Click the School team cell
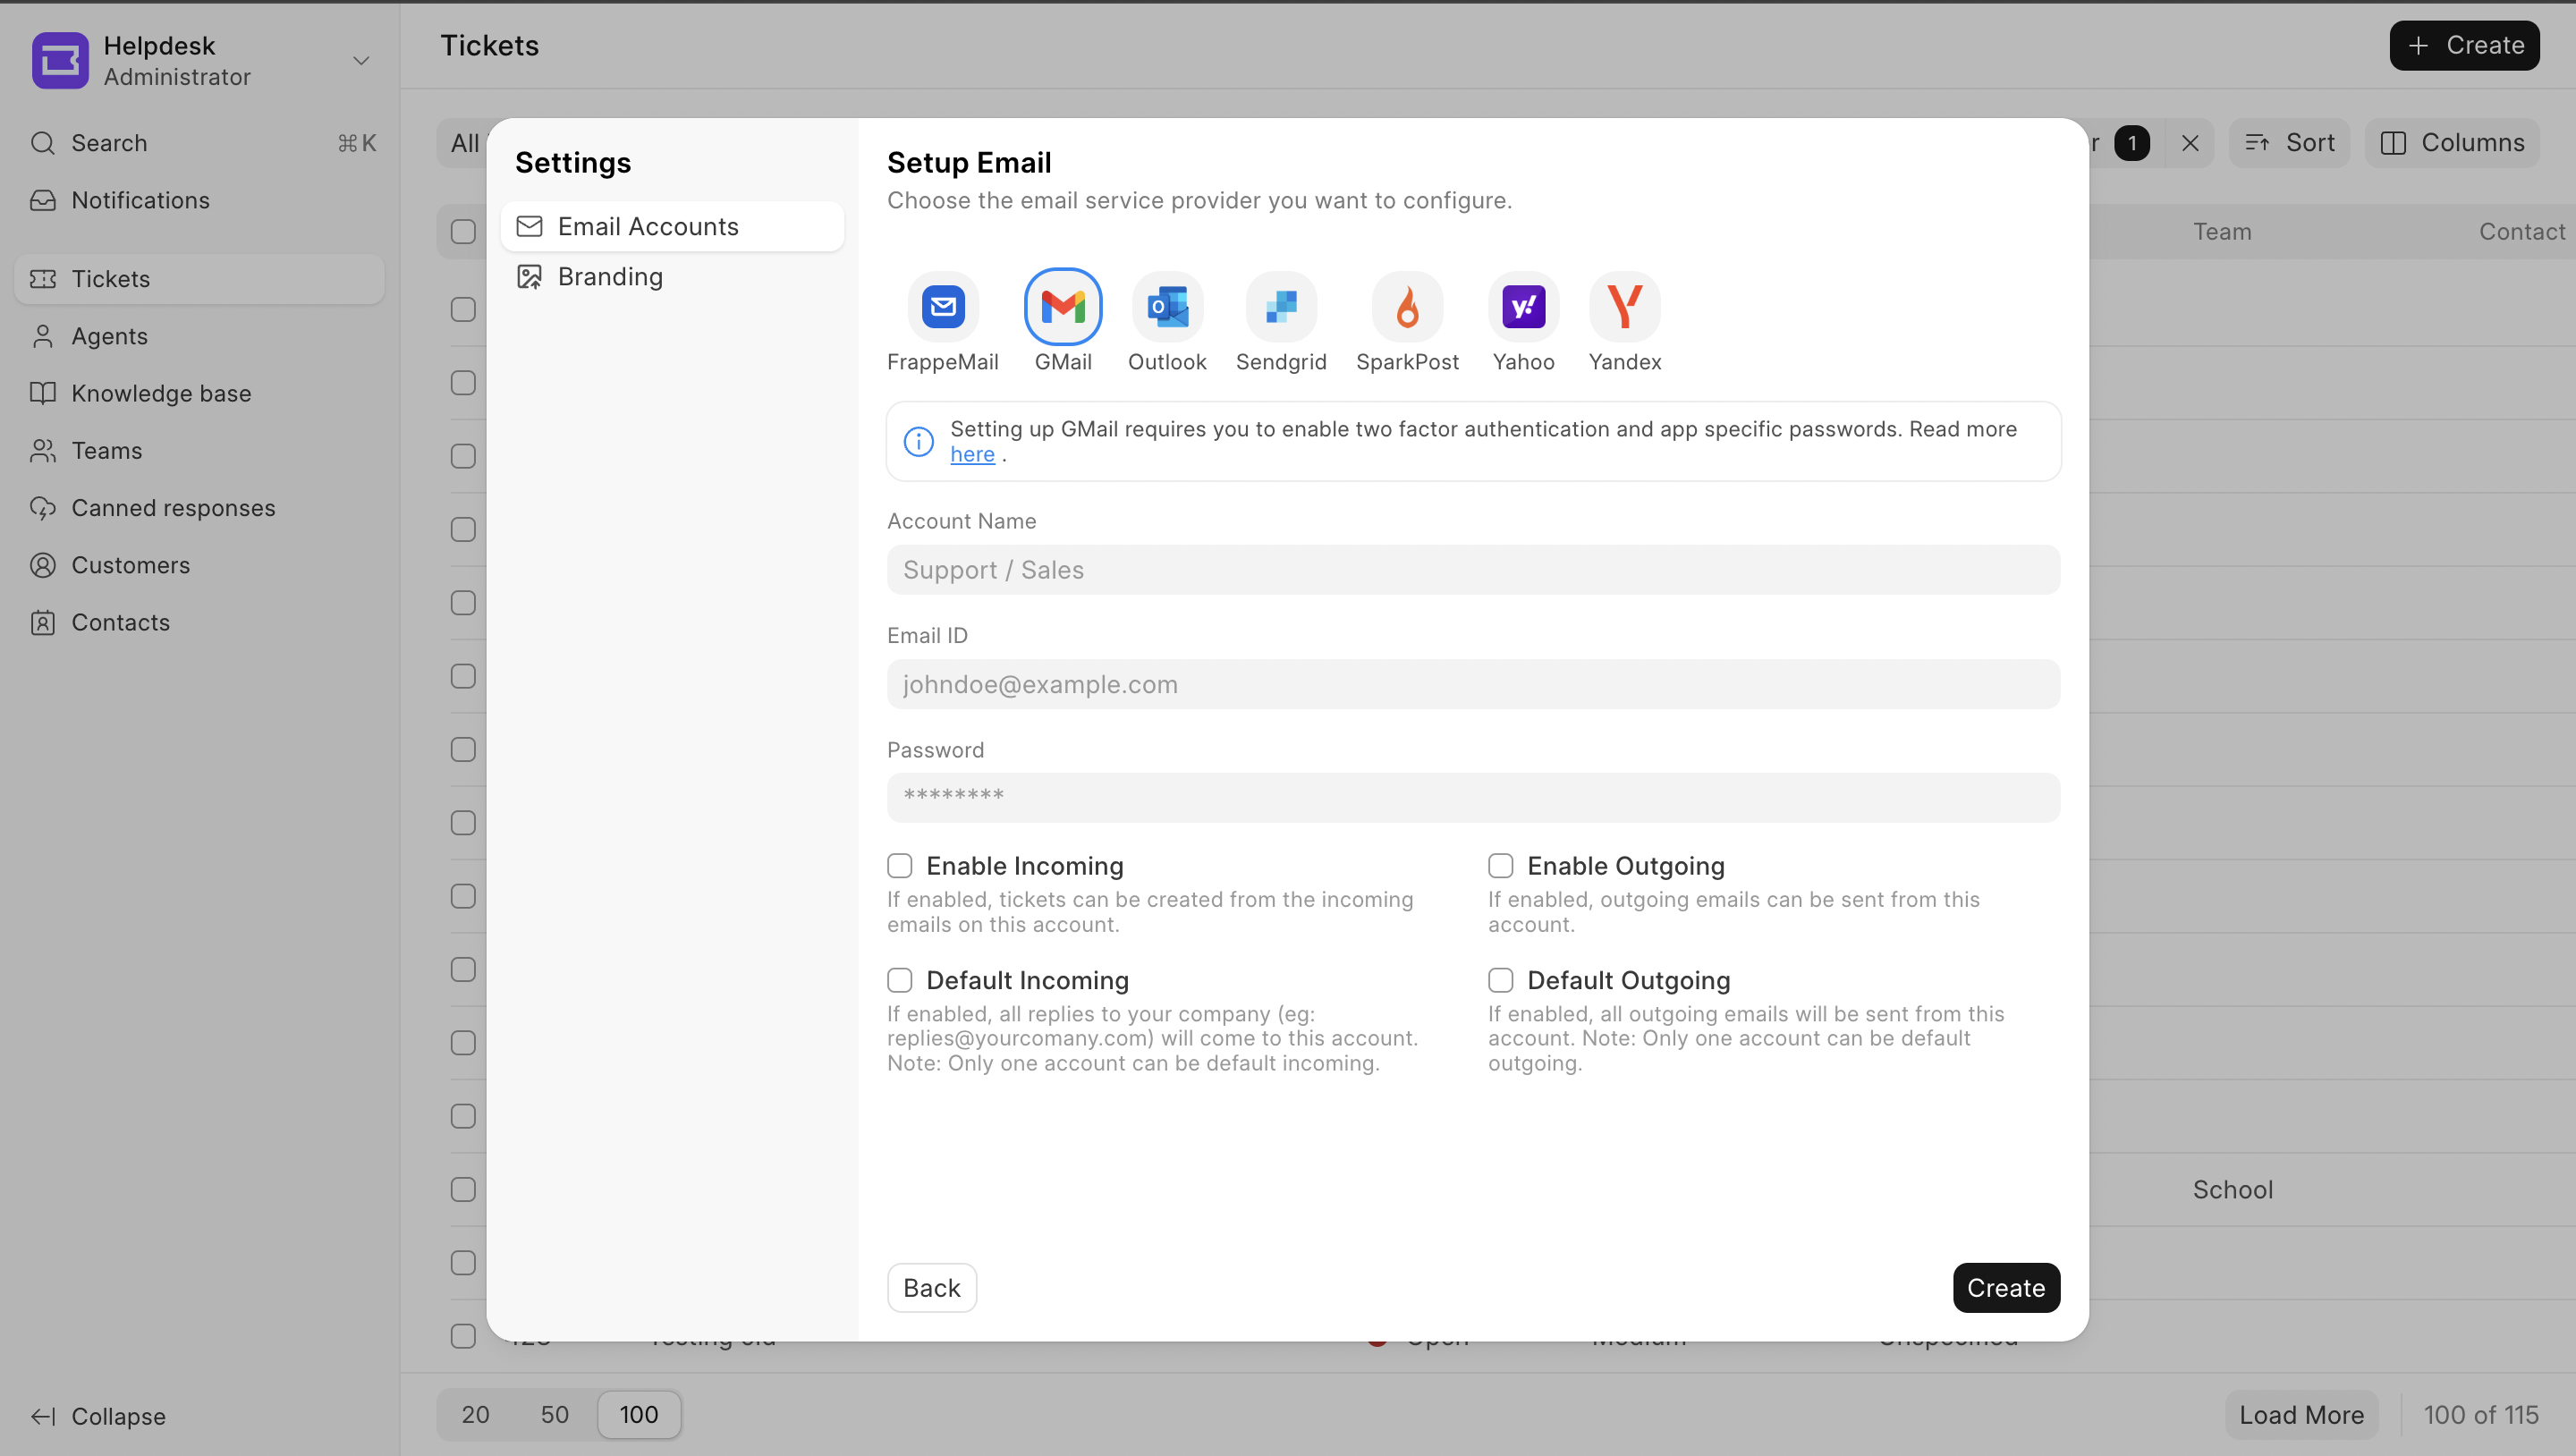 (x=2233, y=1189)
